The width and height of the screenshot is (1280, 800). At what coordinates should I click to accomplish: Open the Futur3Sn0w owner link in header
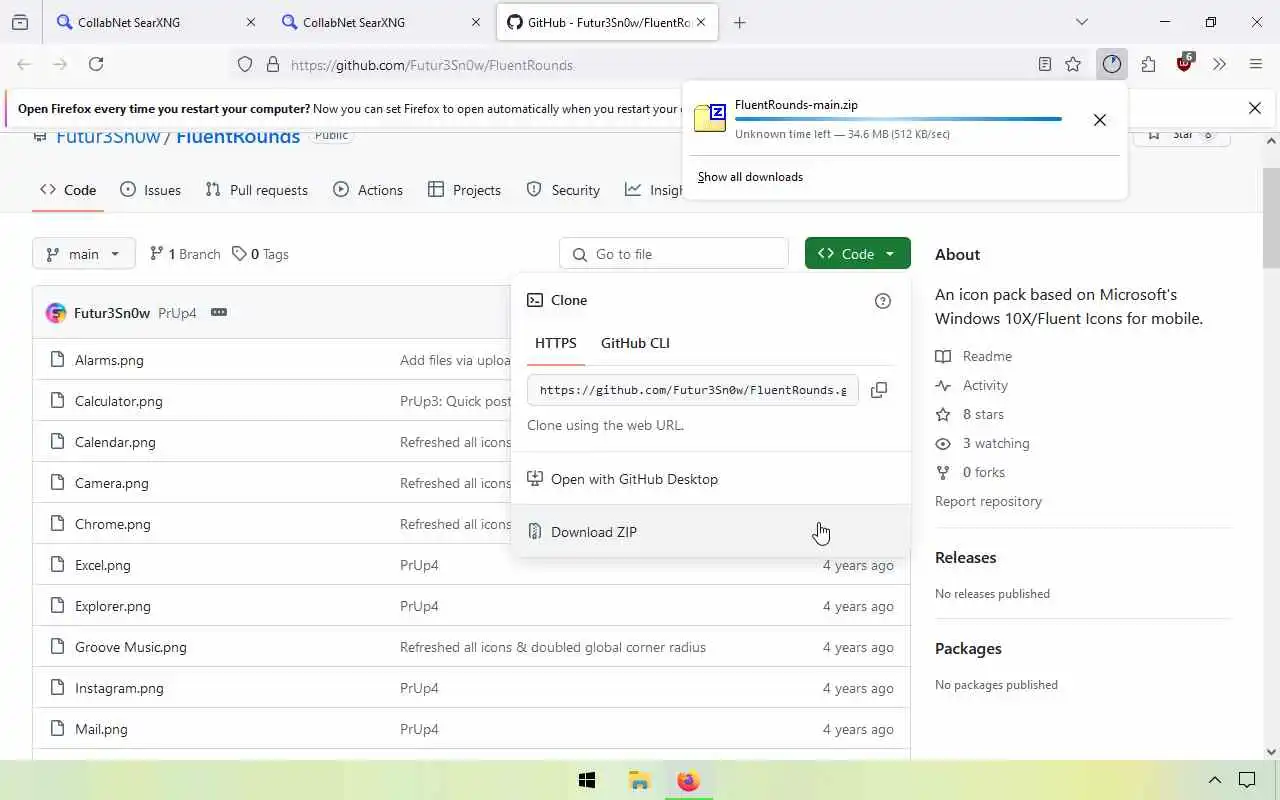click(108, 137)
